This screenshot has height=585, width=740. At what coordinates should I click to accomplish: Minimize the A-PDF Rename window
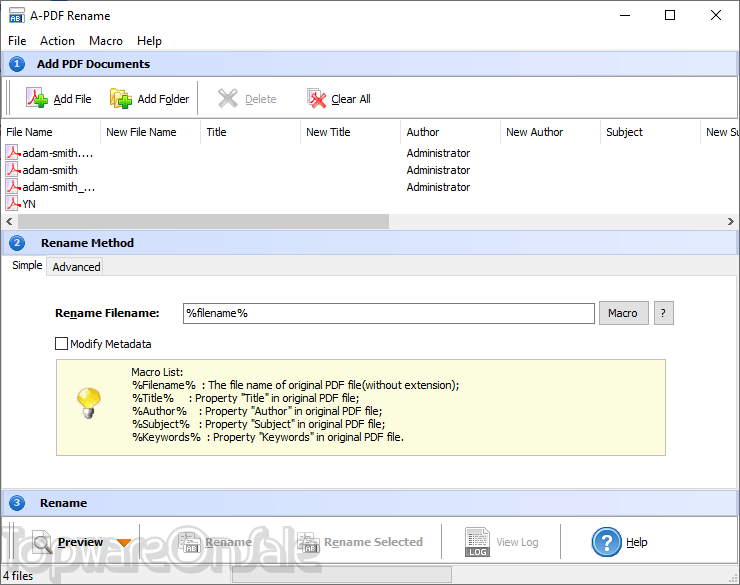pos(625,15)
